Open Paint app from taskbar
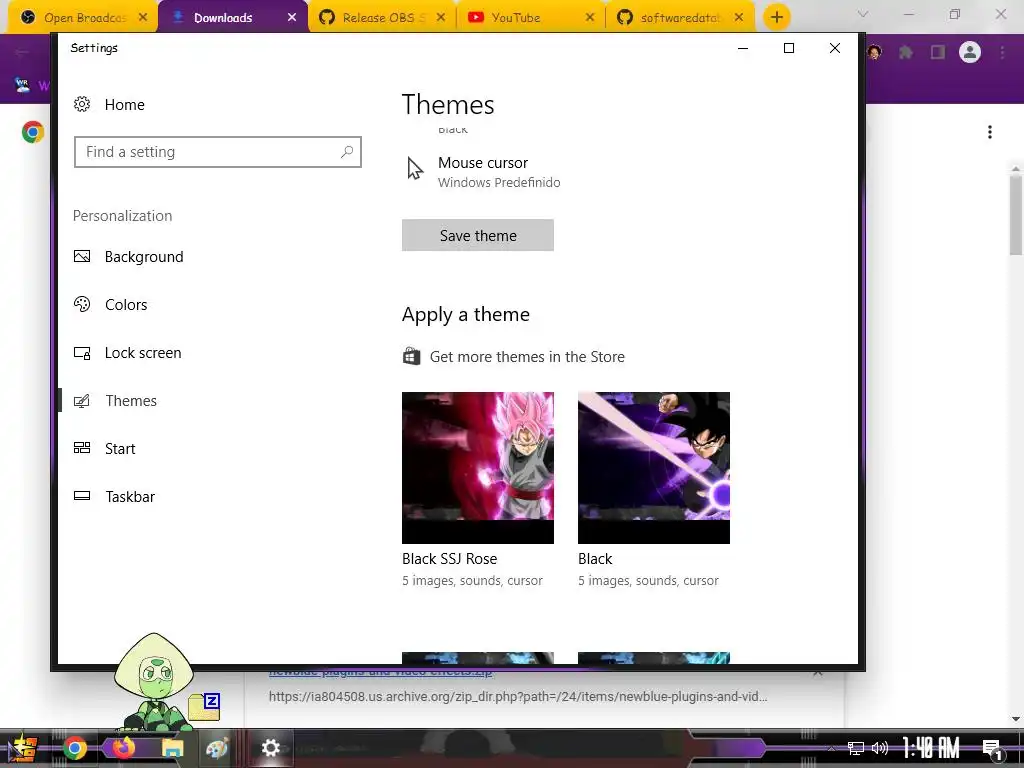Viewport: 1024px width, 768px height. pyautogui.click(x=217, y=748)
